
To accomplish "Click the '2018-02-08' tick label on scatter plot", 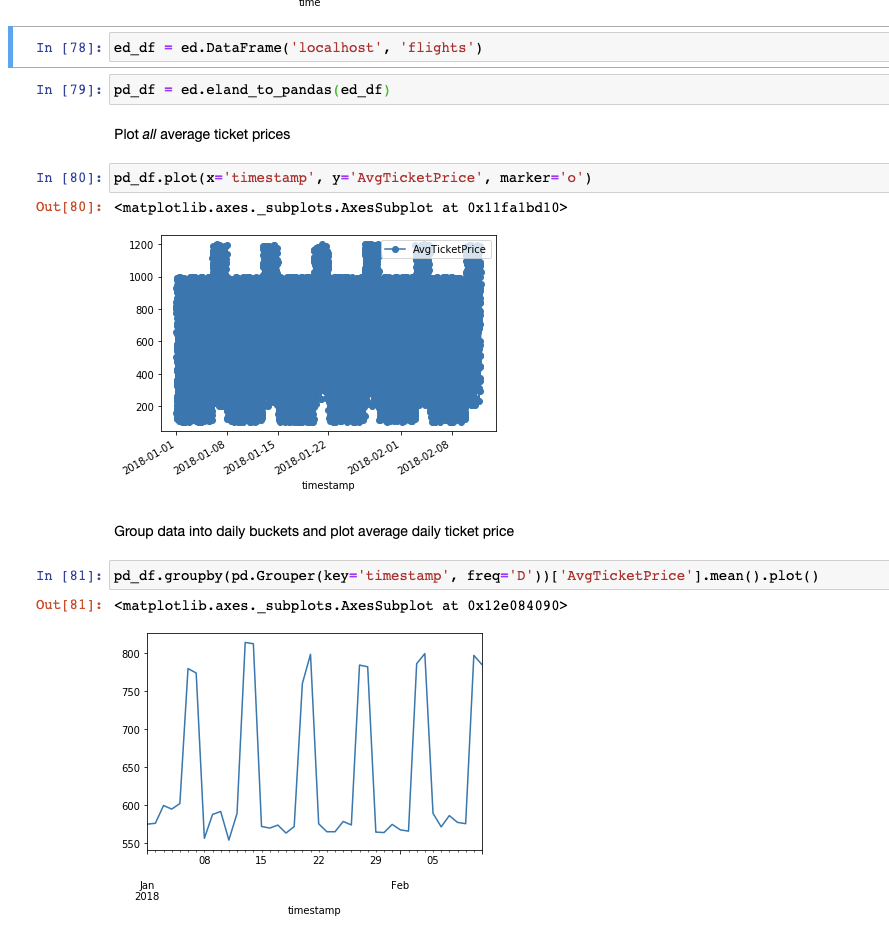I will [x=423, y=458].
